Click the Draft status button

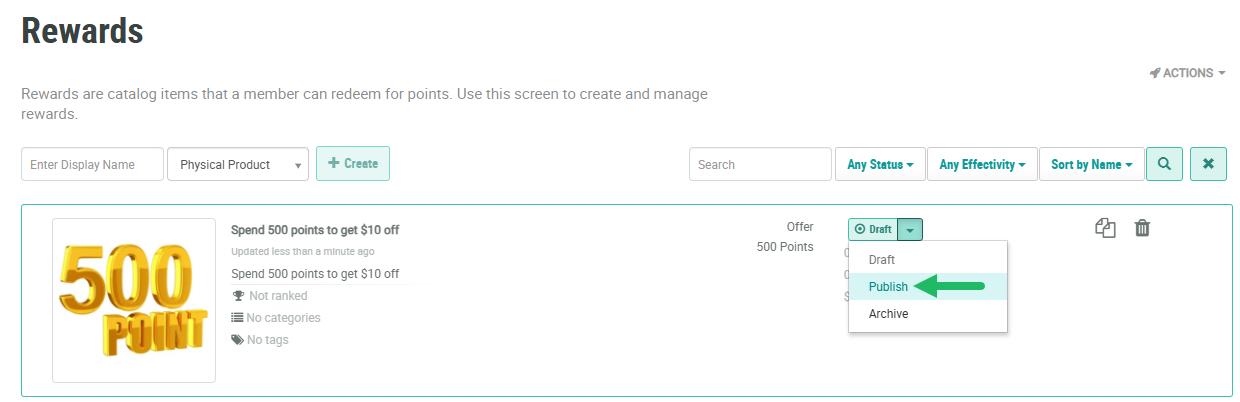click(873, 230)
